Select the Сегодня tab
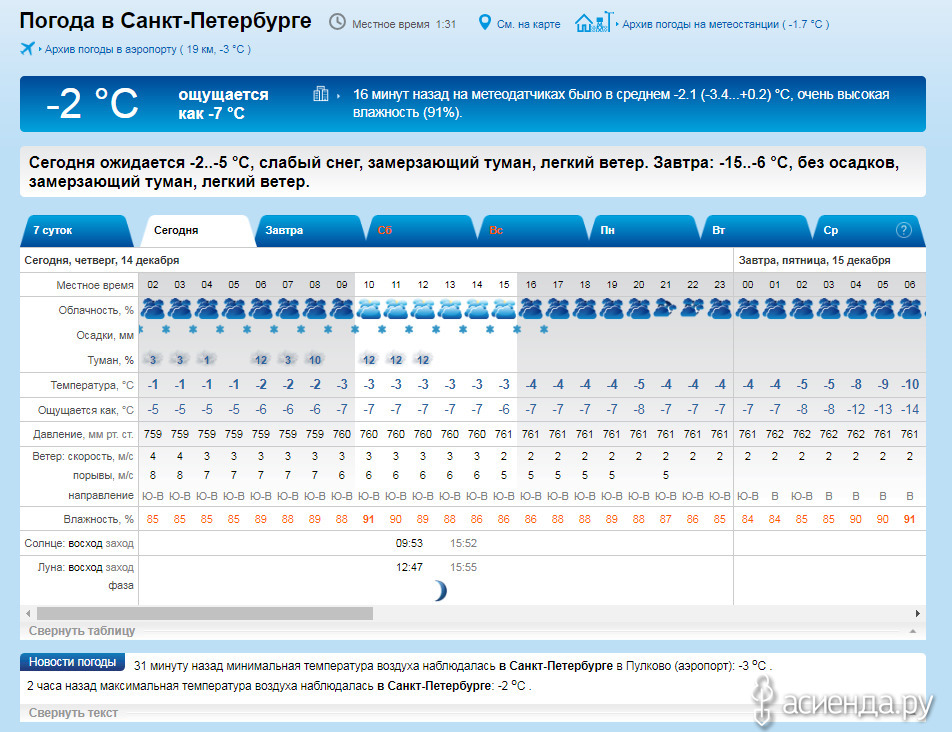Viewport: 952px width, 732px height. 196,231
